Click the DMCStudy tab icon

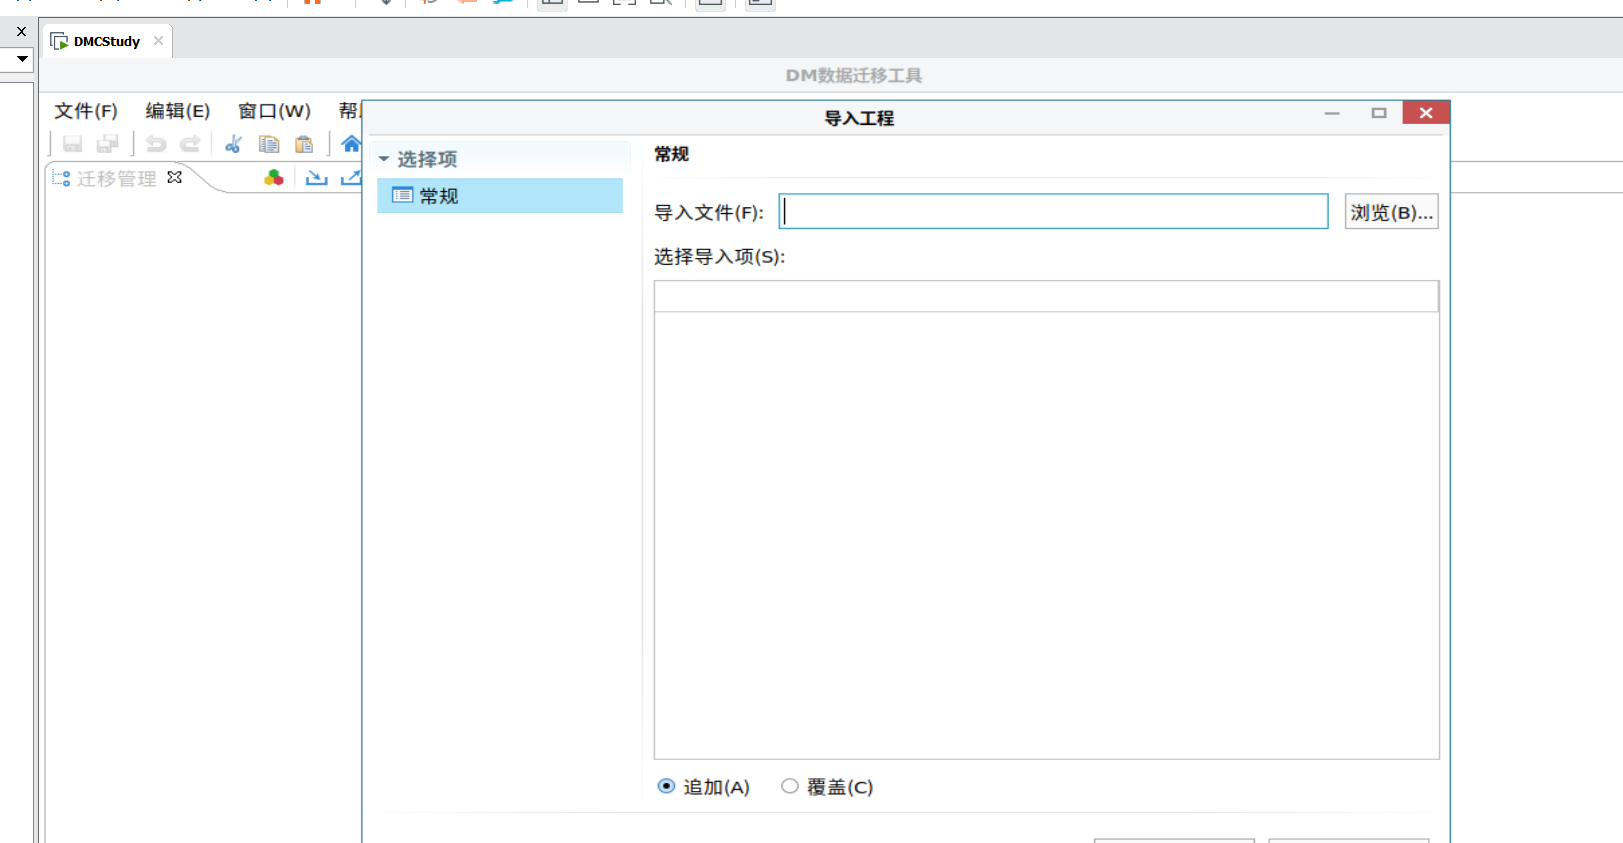click(x=59, y=41)
